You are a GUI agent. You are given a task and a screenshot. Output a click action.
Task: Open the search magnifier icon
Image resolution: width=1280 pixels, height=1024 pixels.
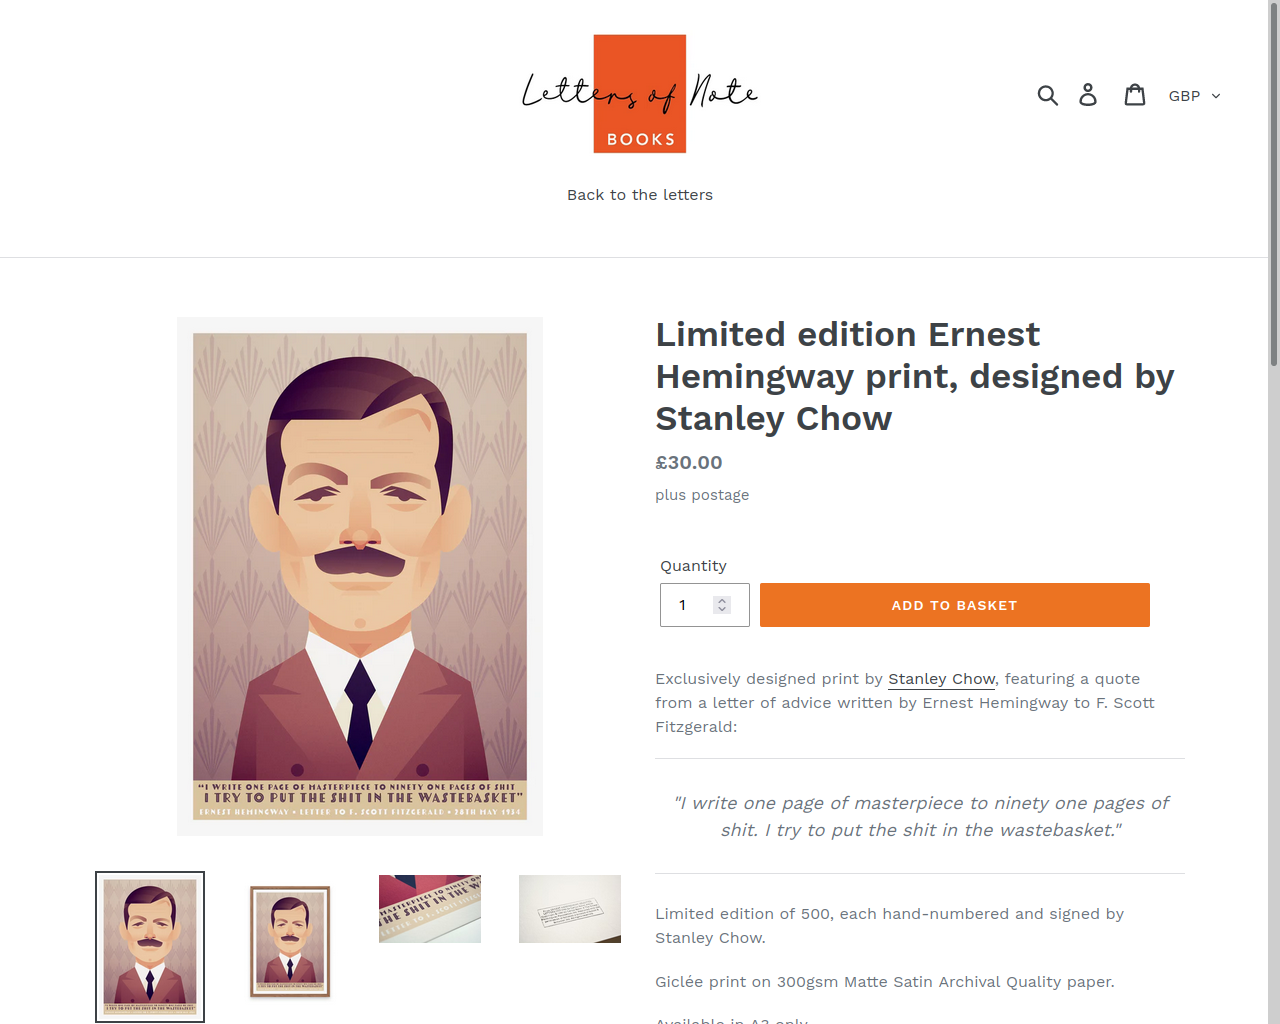click(x=1047, y=95)
